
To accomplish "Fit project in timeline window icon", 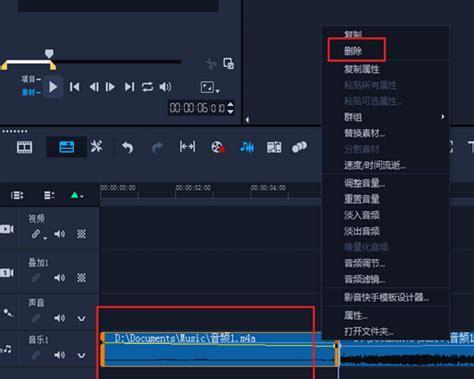I will [187, 146].
